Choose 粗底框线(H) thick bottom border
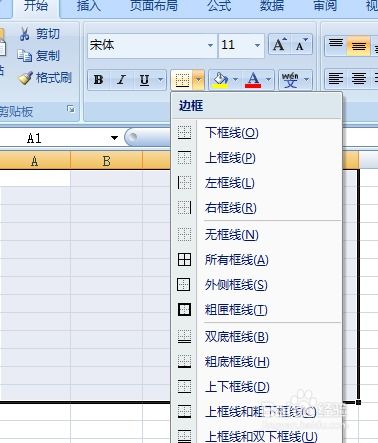The width and height of the screenshot is (378, 443). tap(257, 362)
